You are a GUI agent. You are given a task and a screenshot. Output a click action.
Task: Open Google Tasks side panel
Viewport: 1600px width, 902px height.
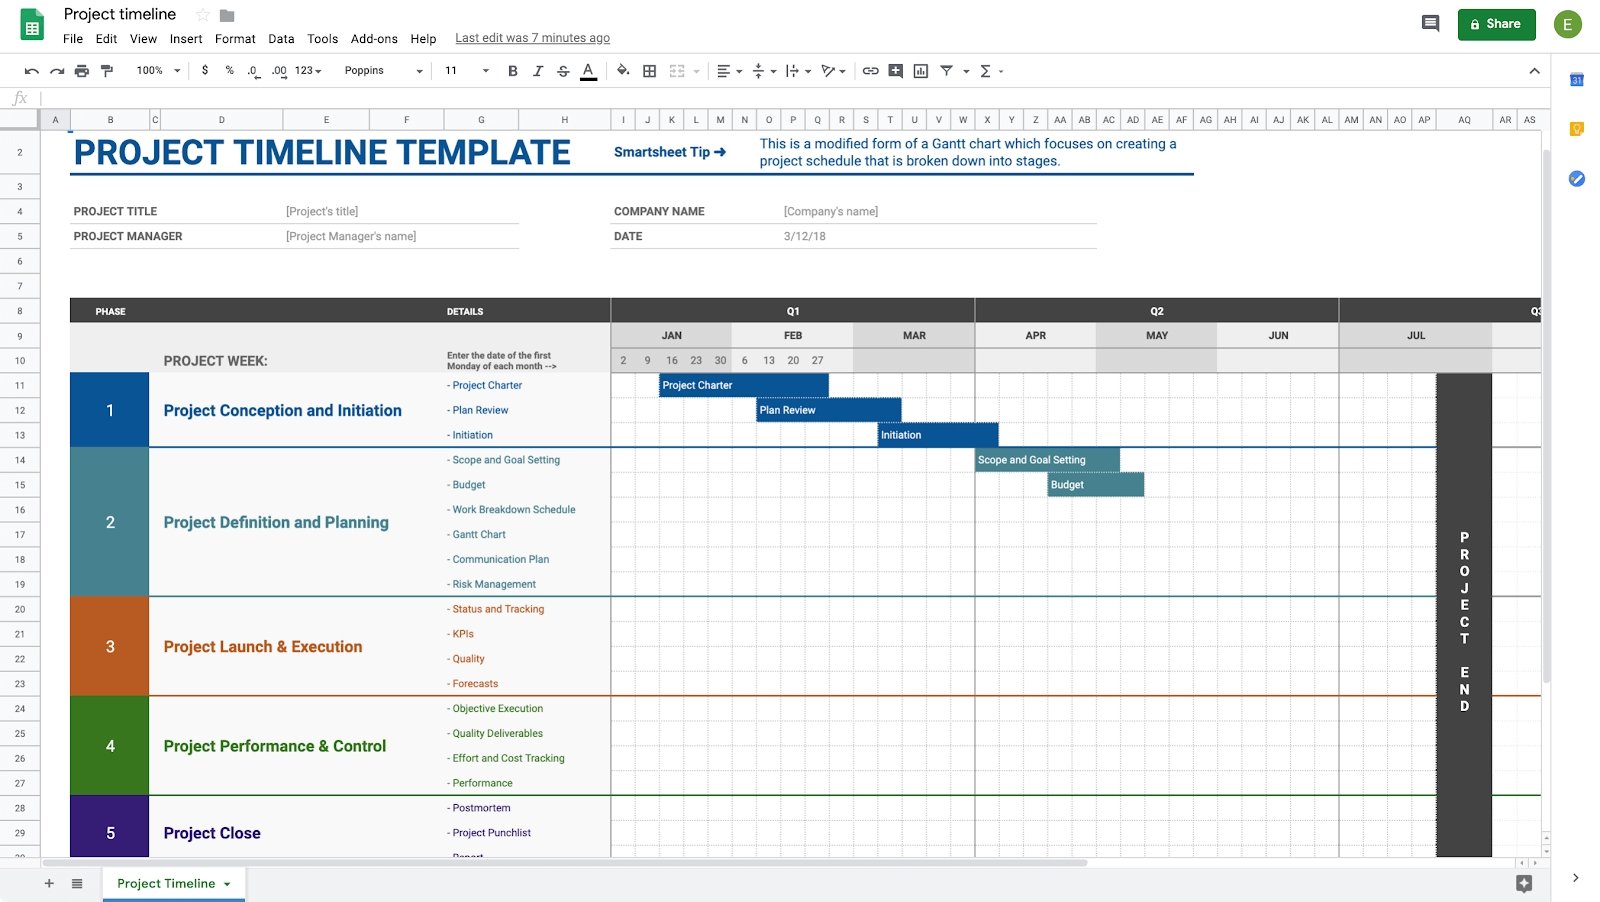(x=1576, y=179)
